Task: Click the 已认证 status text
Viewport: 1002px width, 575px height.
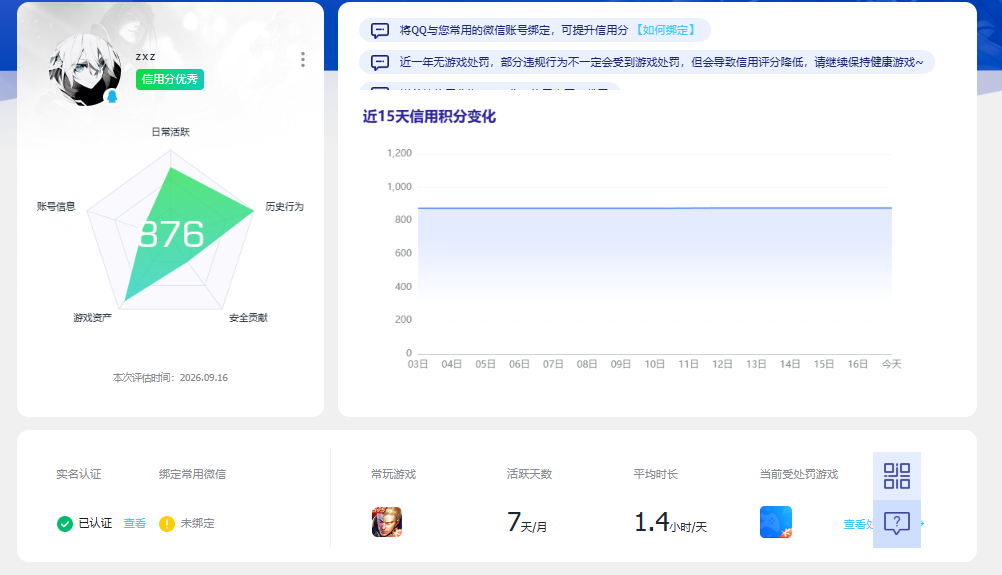Action: click(x=95, y=523)
